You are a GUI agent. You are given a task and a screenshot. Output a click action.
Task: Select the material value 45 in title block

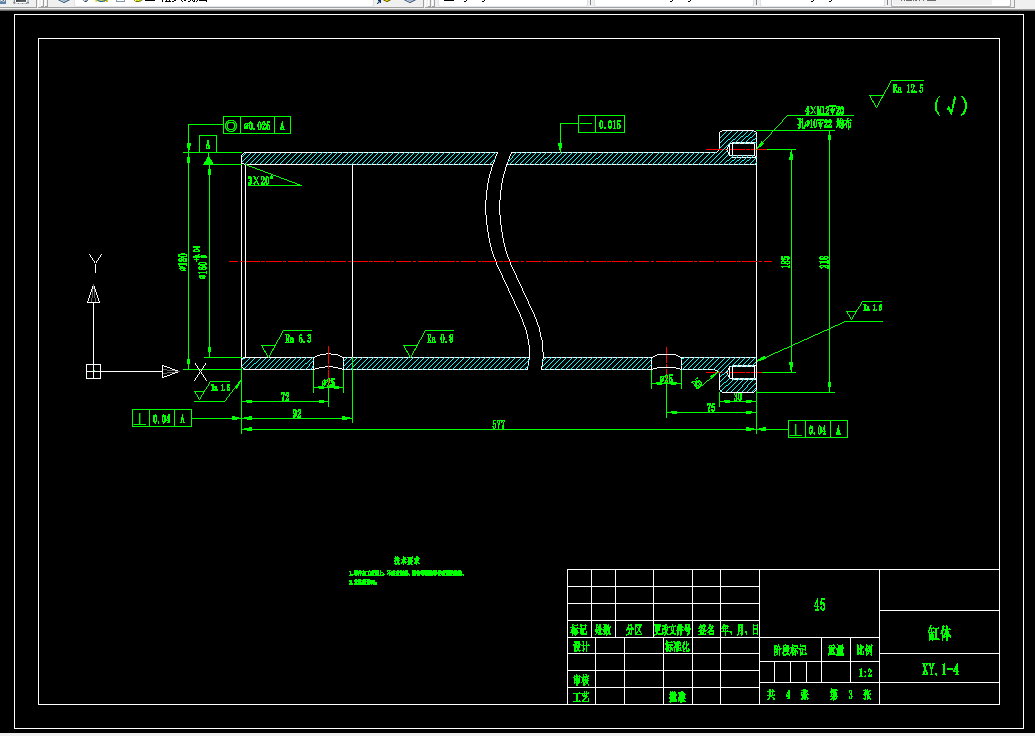(x=819, y=605)
